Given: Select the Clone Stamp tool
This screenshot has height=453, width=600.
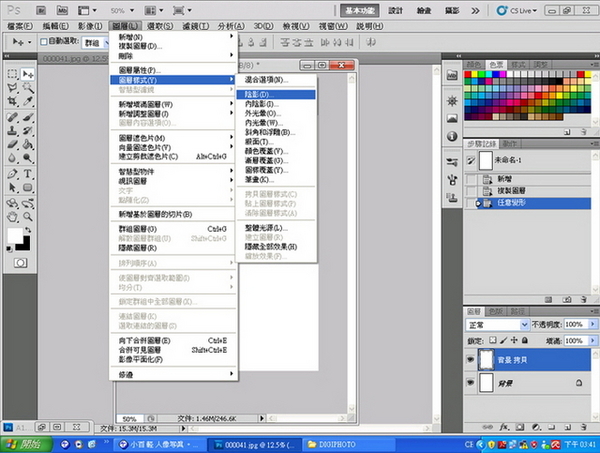Looking at the screenshot, I should click(x=12, y=130).
